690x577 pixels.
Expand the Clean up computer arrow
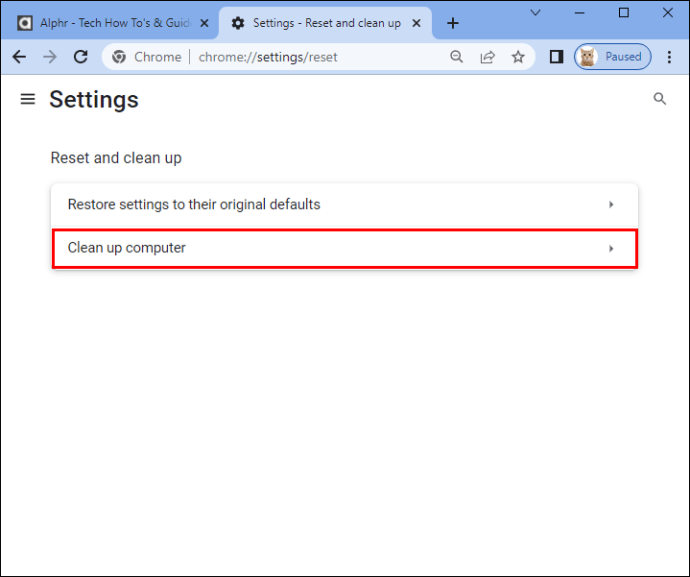click(x=611, y=249)
